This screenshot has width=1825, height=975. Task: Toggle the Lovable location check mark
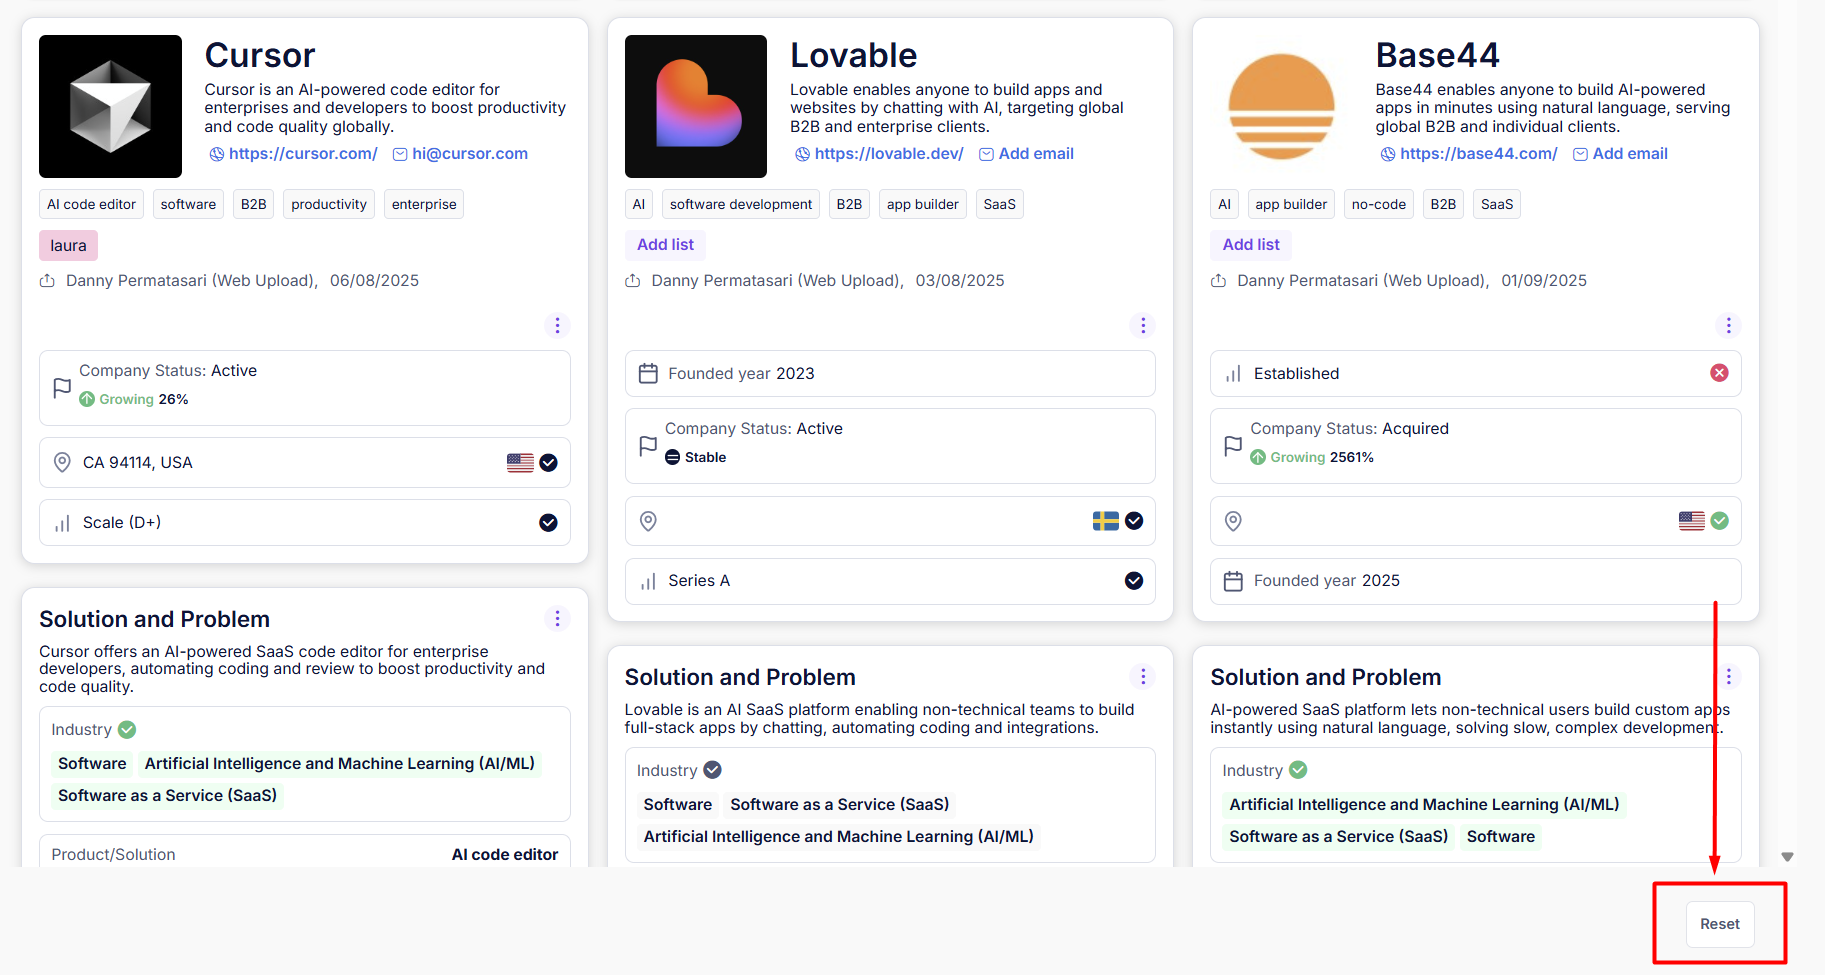pos(1134,521)
